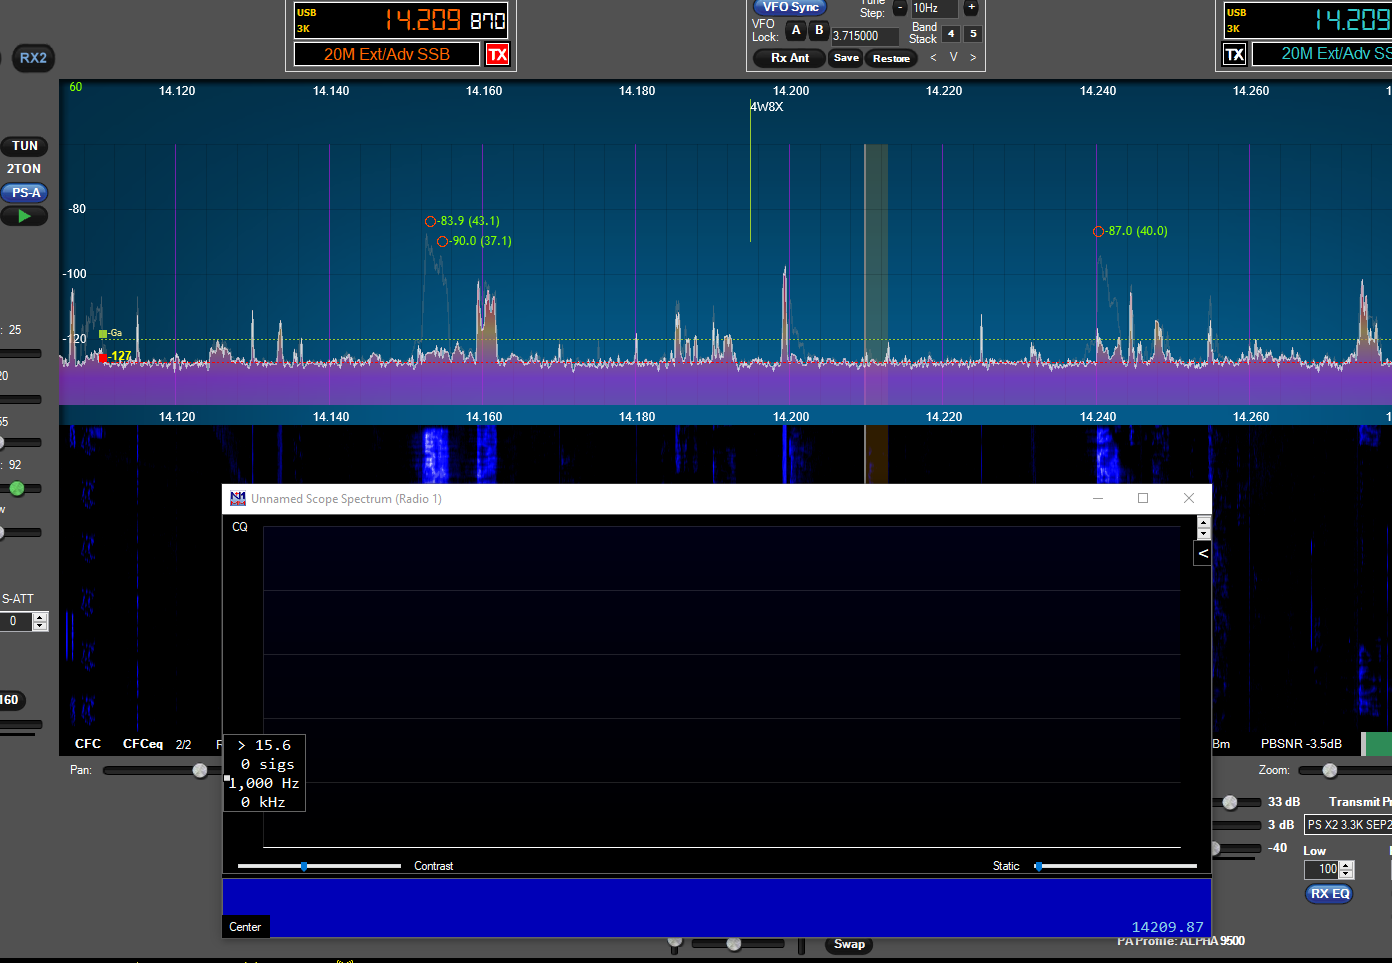
Task: Maximize the Scope Spectrum window
Action: click(1143, 498)
